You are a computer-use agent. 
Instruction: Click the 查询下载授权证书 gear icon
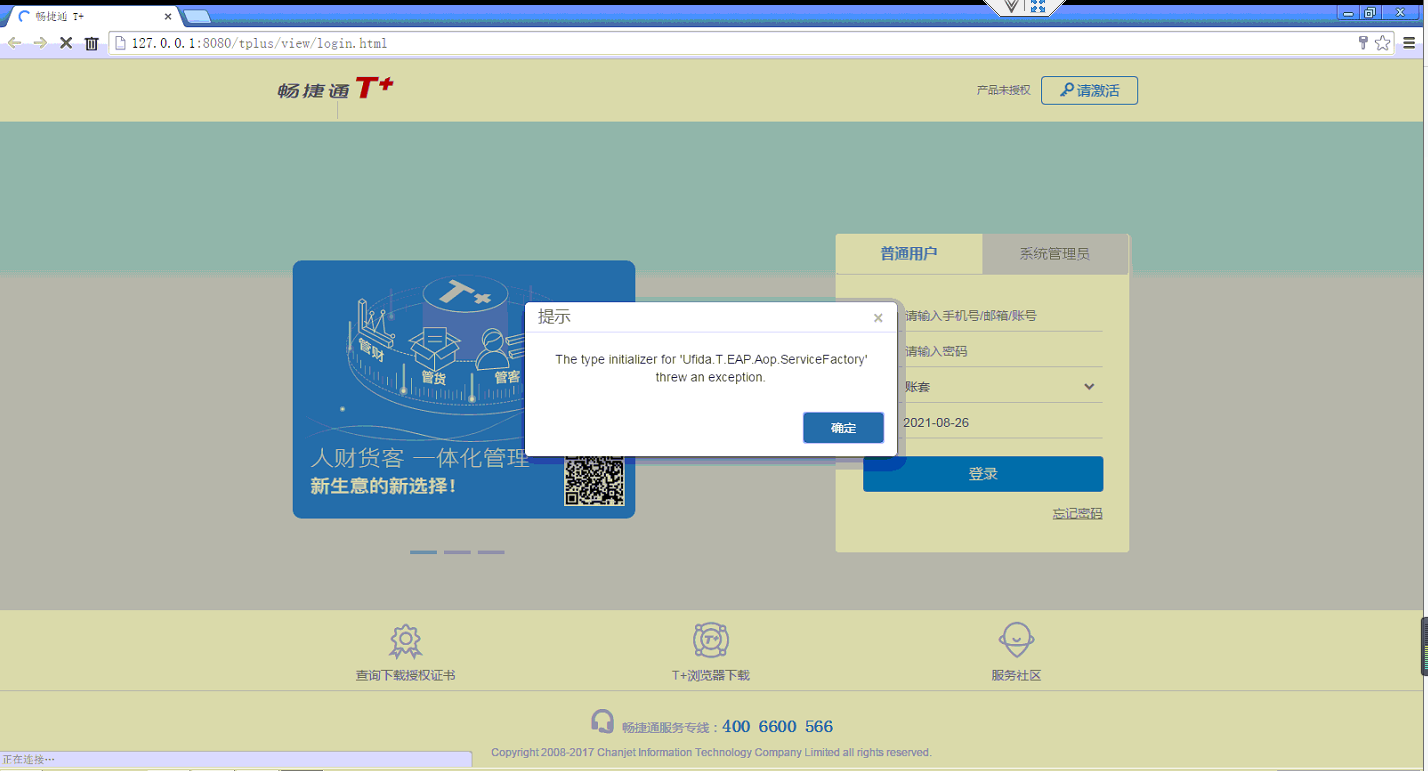(x=405, y=640)
